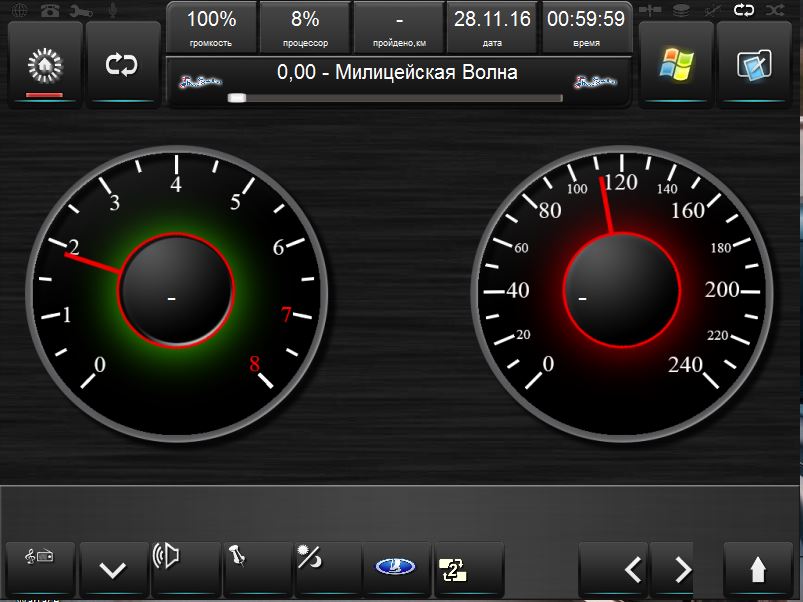Click the pushpin icon button
This screenshot has height=602, width=803.
(x=256, y=568)
